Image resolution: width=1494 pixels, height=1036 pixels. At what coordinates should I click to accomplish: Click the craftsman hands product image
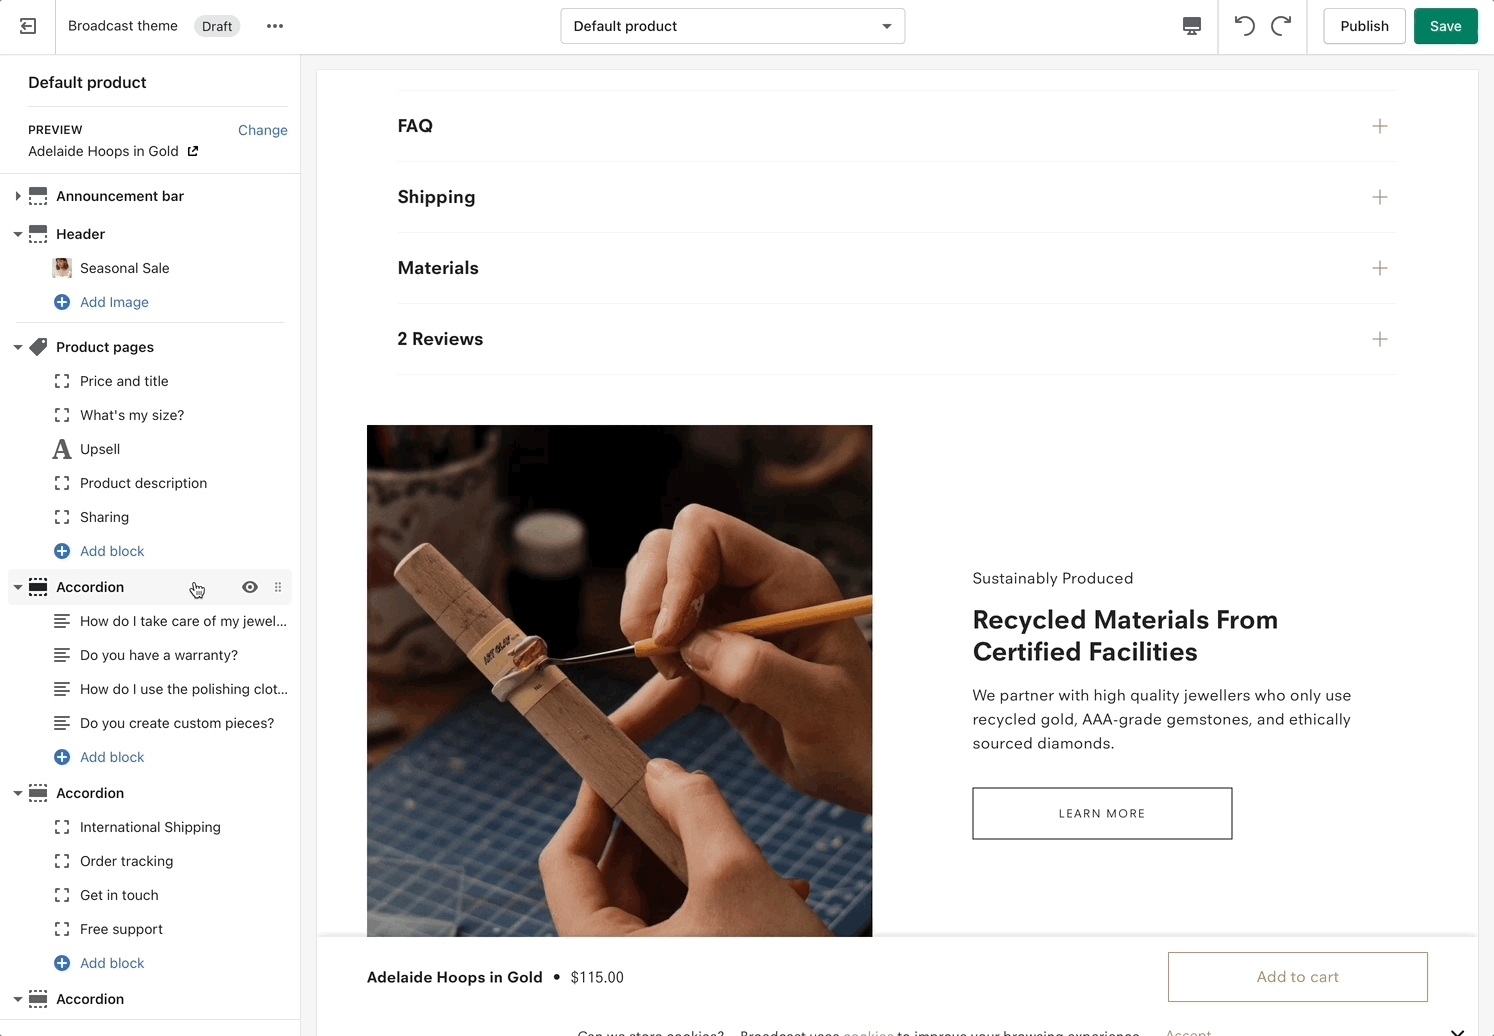point(619,680)
